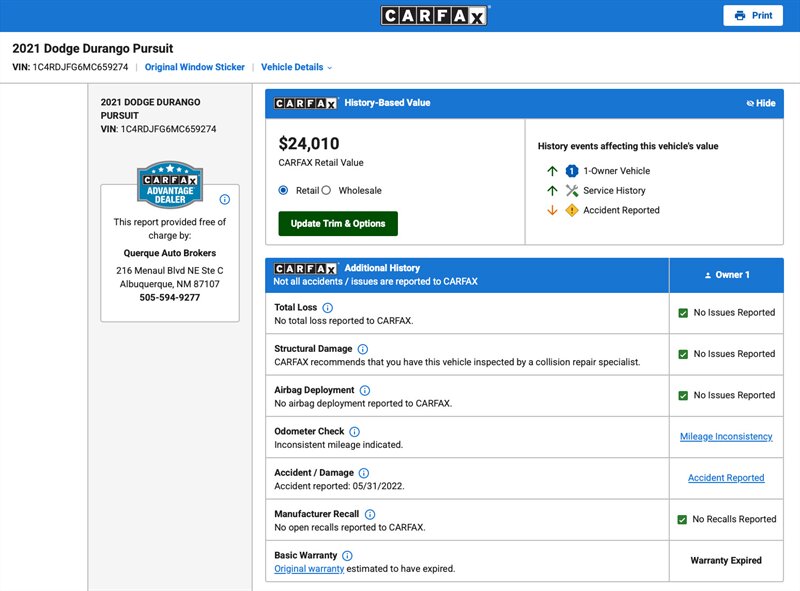
Task: Open Total Loss info icon
Action: [x=328, y=308]
